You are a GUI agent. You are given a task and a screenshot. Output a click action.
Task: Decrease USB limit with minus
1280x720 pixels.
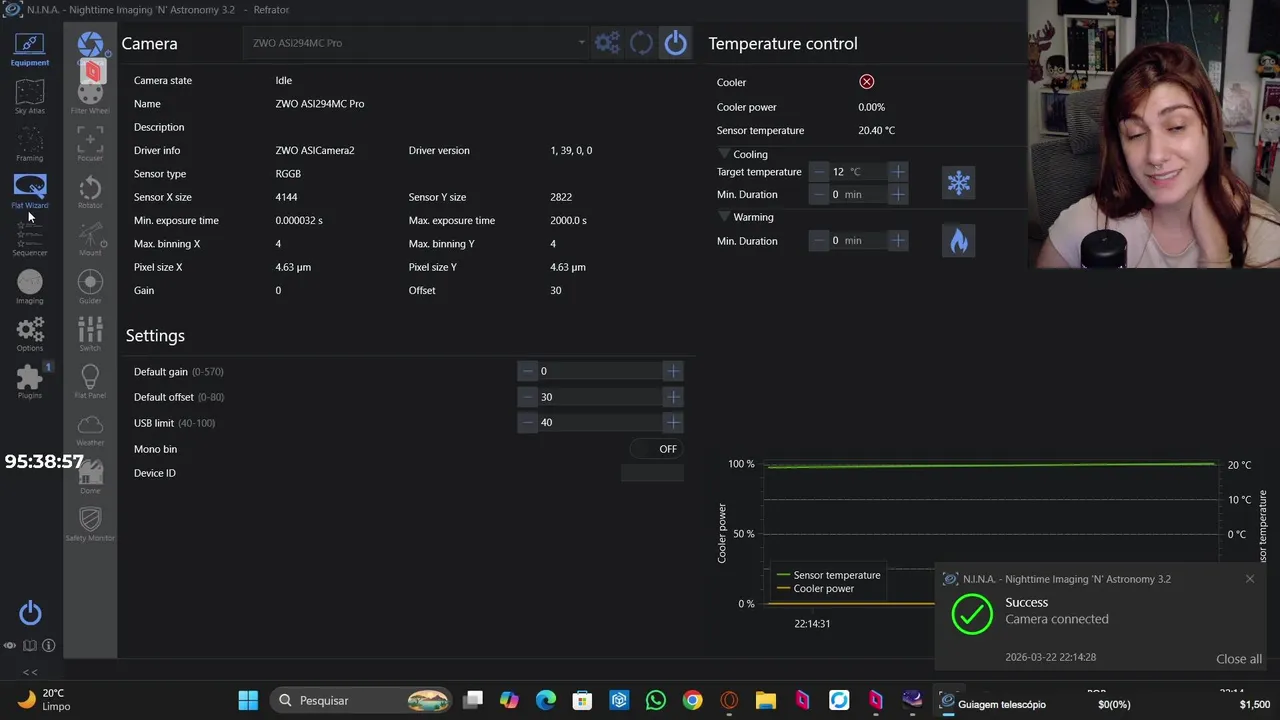[528, 422]
